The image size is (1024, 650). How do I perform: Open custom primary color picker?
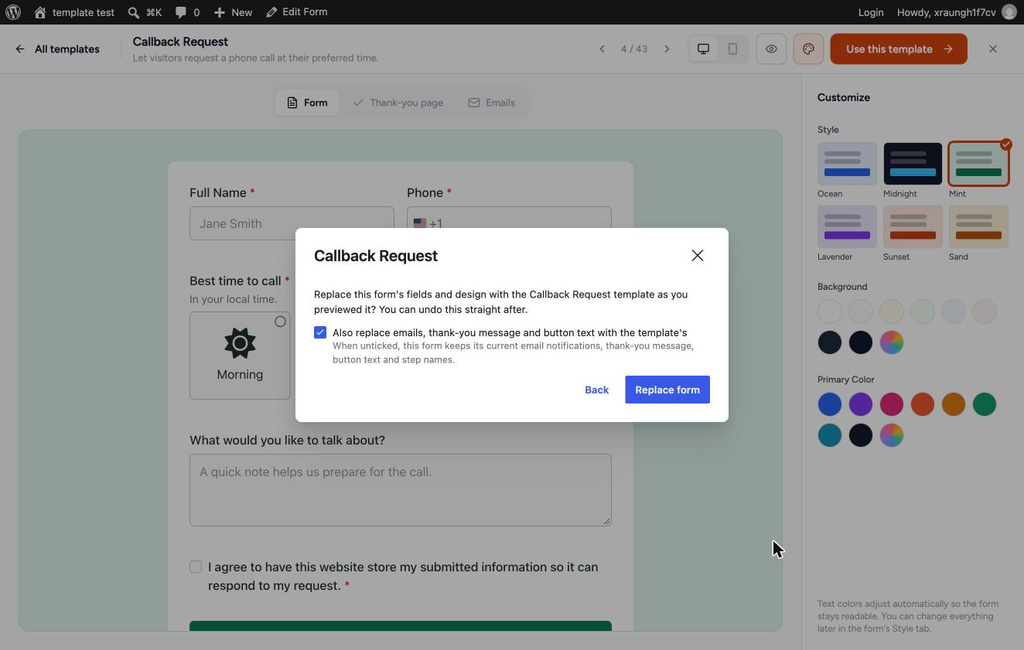(891, 435)
